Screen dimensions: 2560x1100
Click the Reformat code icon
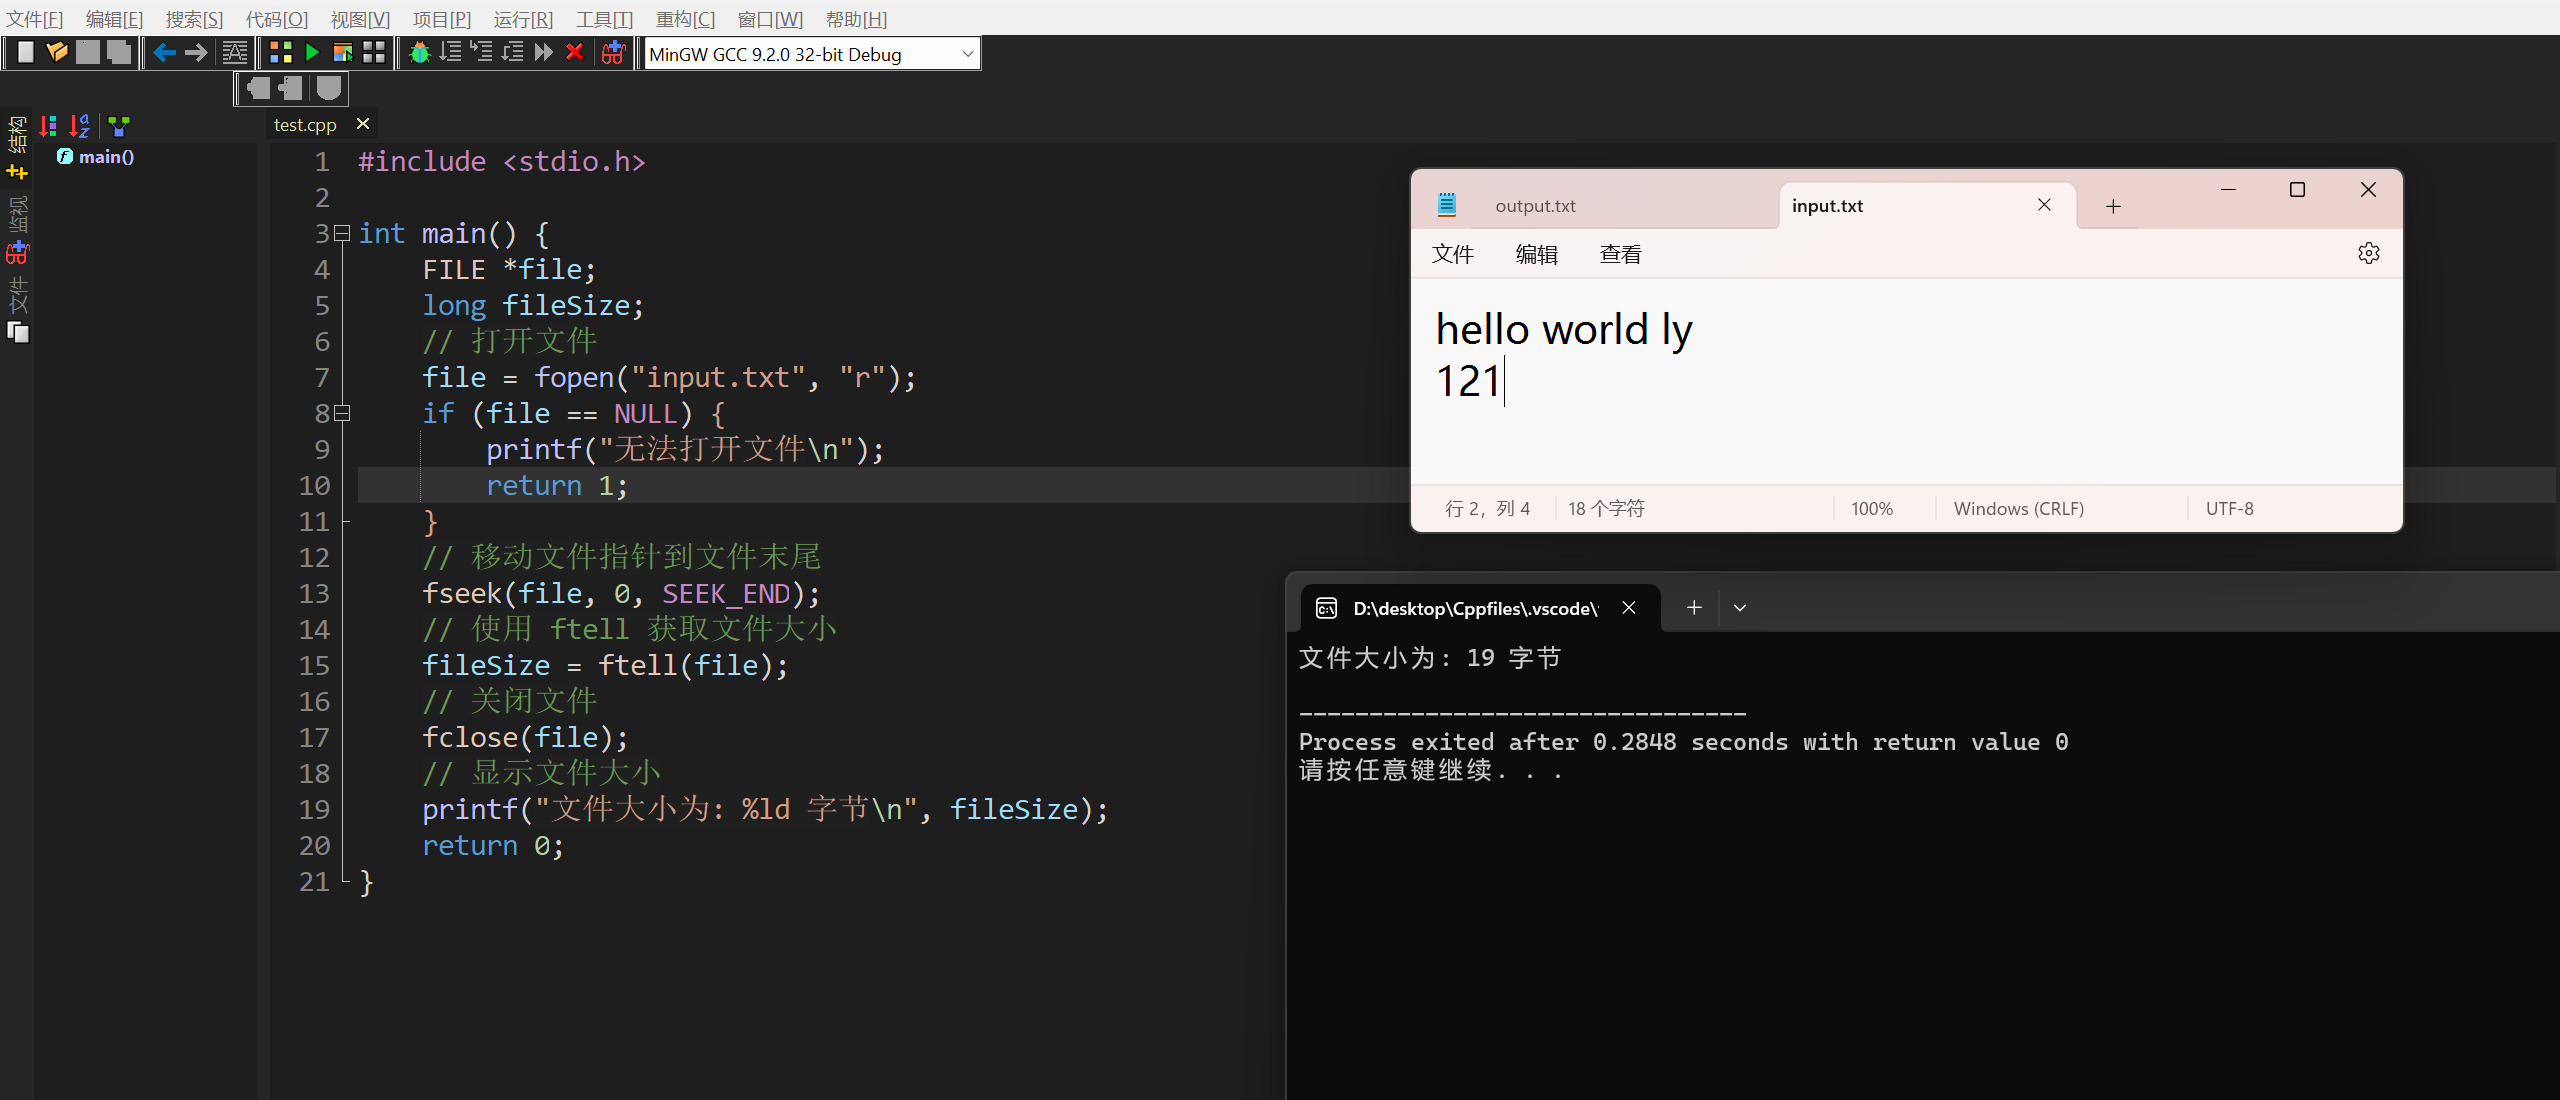(234, 53)
